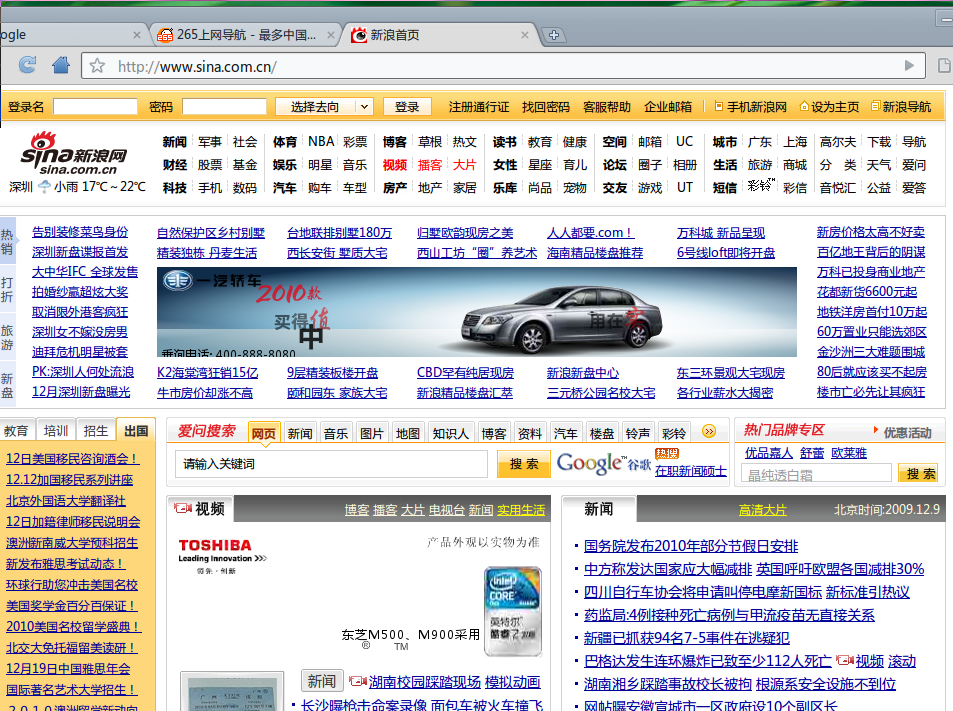Choose the 楼盘 search tab
The height and width of the screenshot is (711, 953).
[x=602, y=433]
